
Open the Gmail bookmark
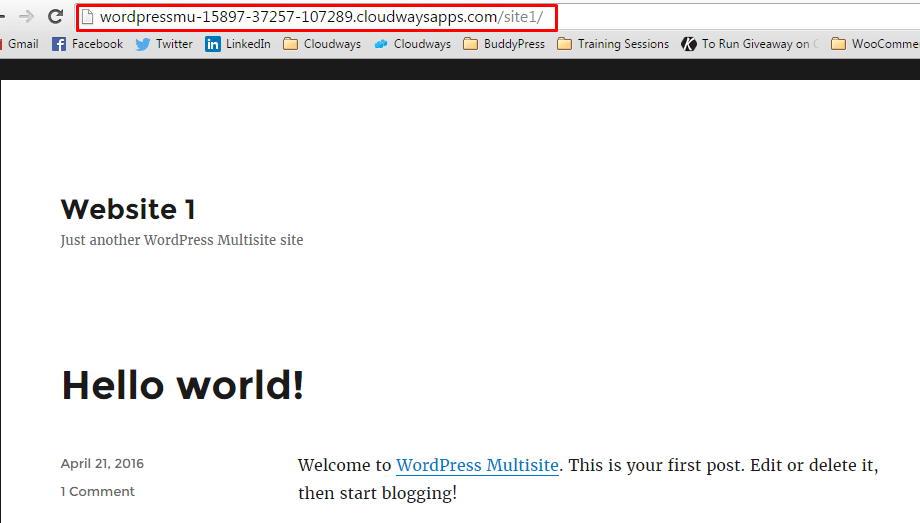[x=22, y=44]
